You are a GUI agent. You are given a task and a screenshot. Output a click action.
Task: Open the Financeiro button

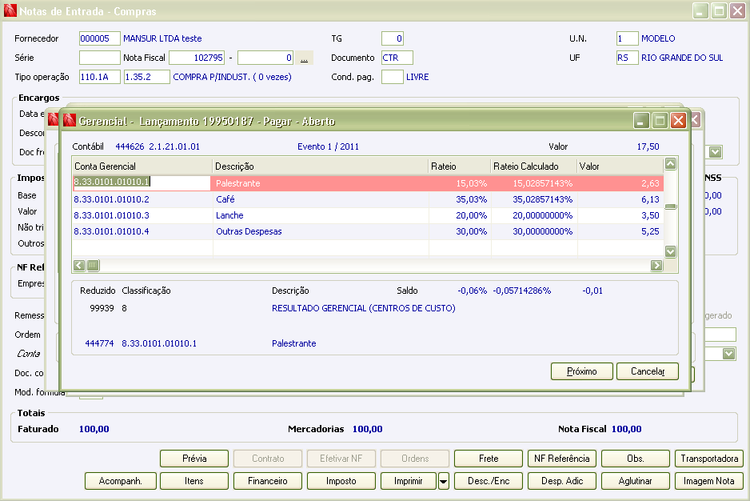[267, 481]
